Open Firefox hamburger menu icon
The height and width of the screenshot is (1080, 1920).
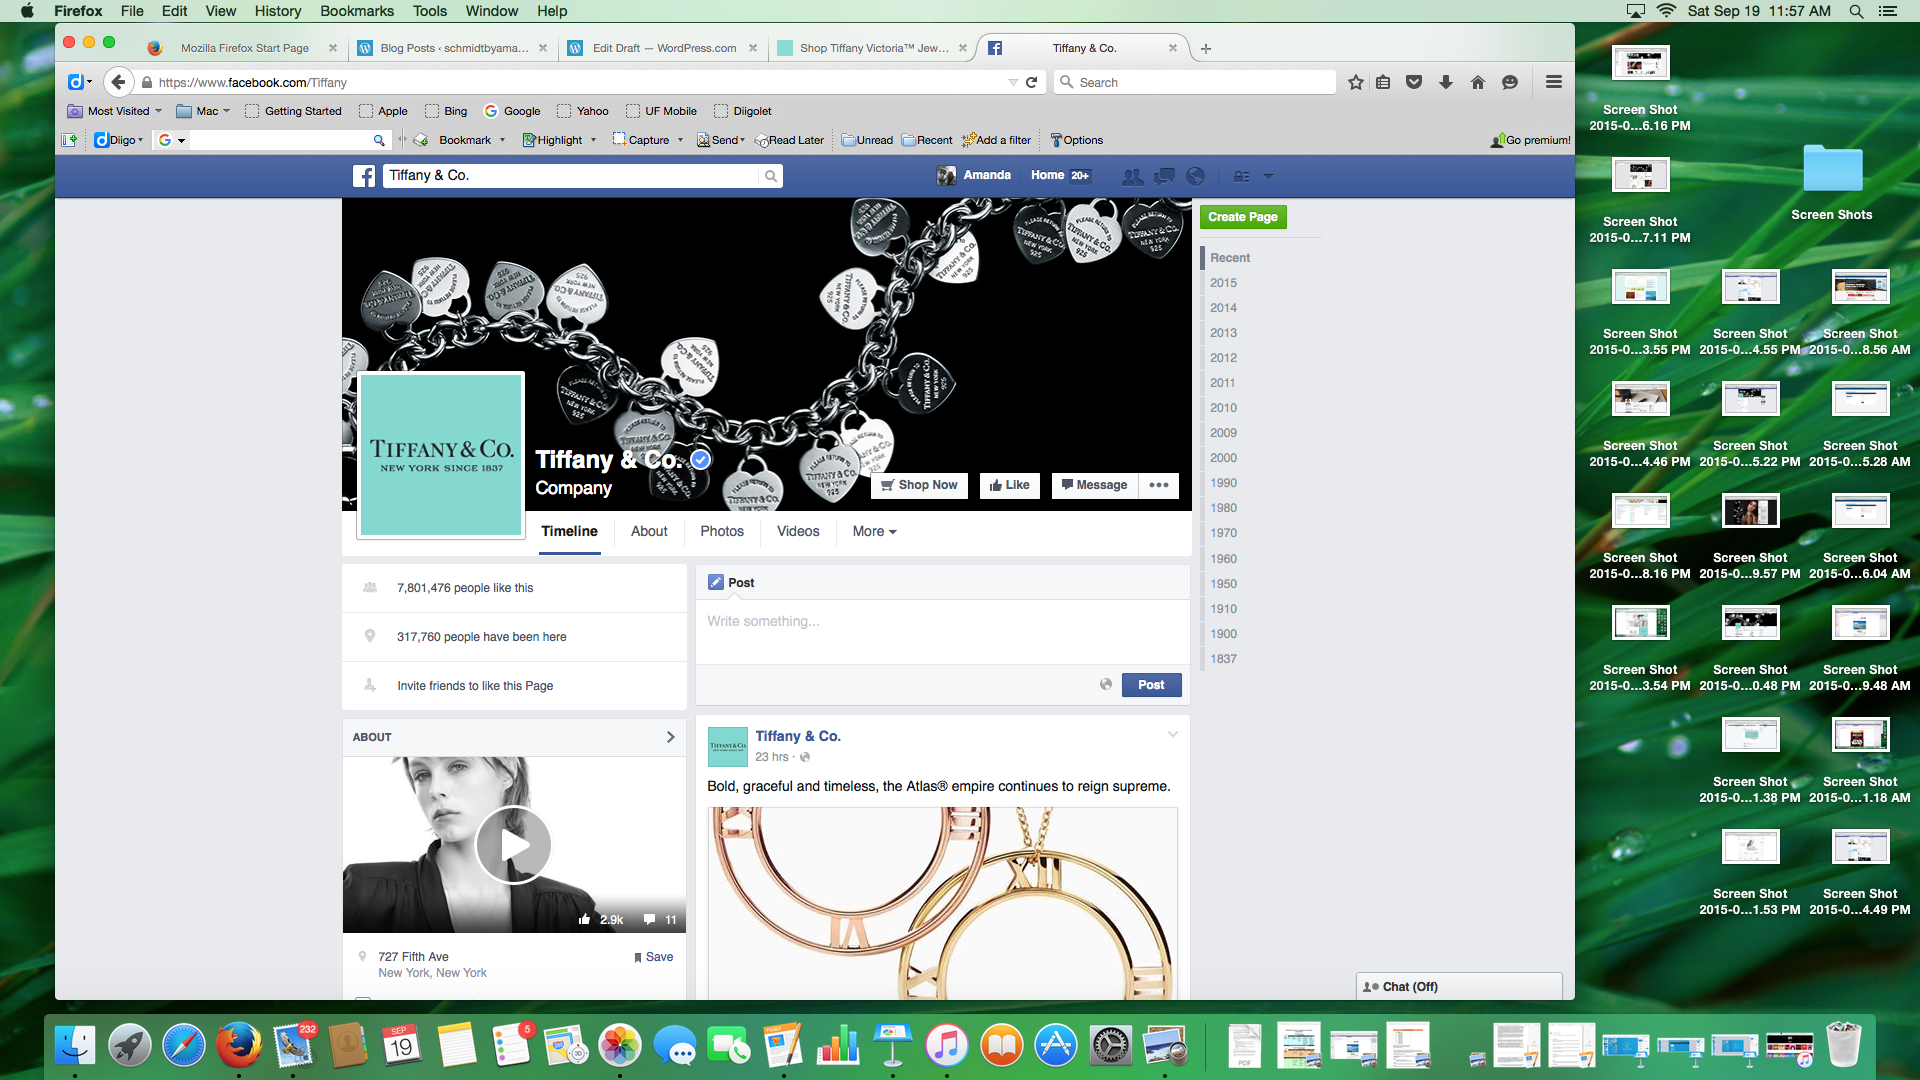coord(1553,82)
